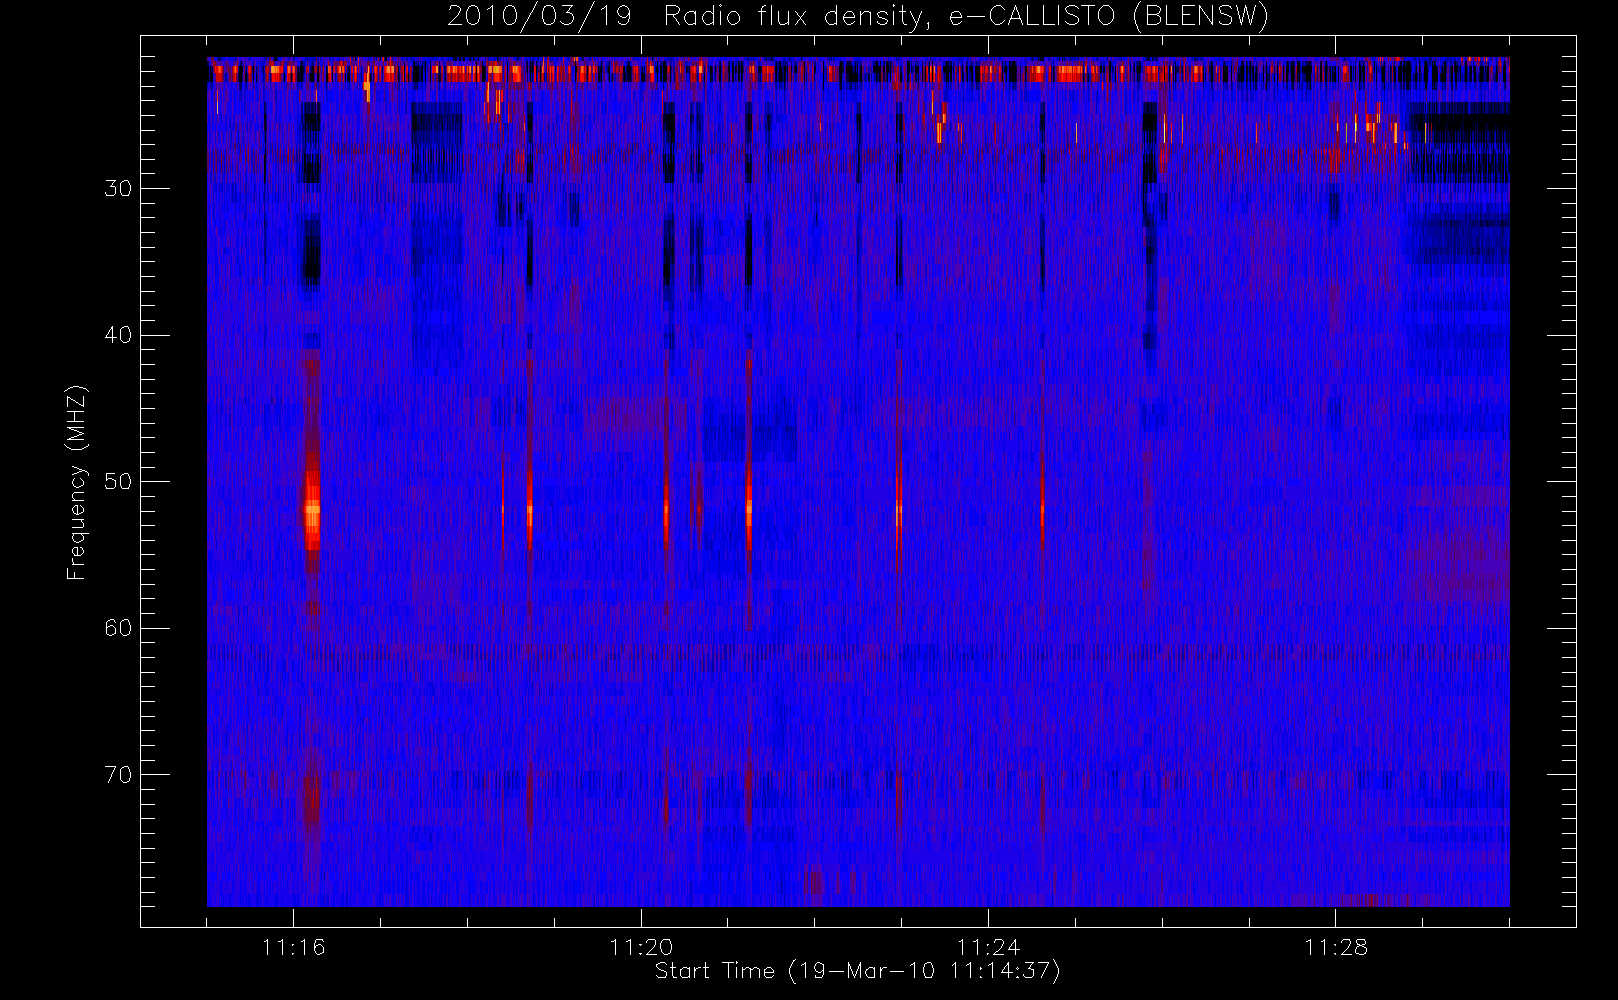Select the 50 MHz frequency axis label
1618x1000 pixels.
point(118,481)
